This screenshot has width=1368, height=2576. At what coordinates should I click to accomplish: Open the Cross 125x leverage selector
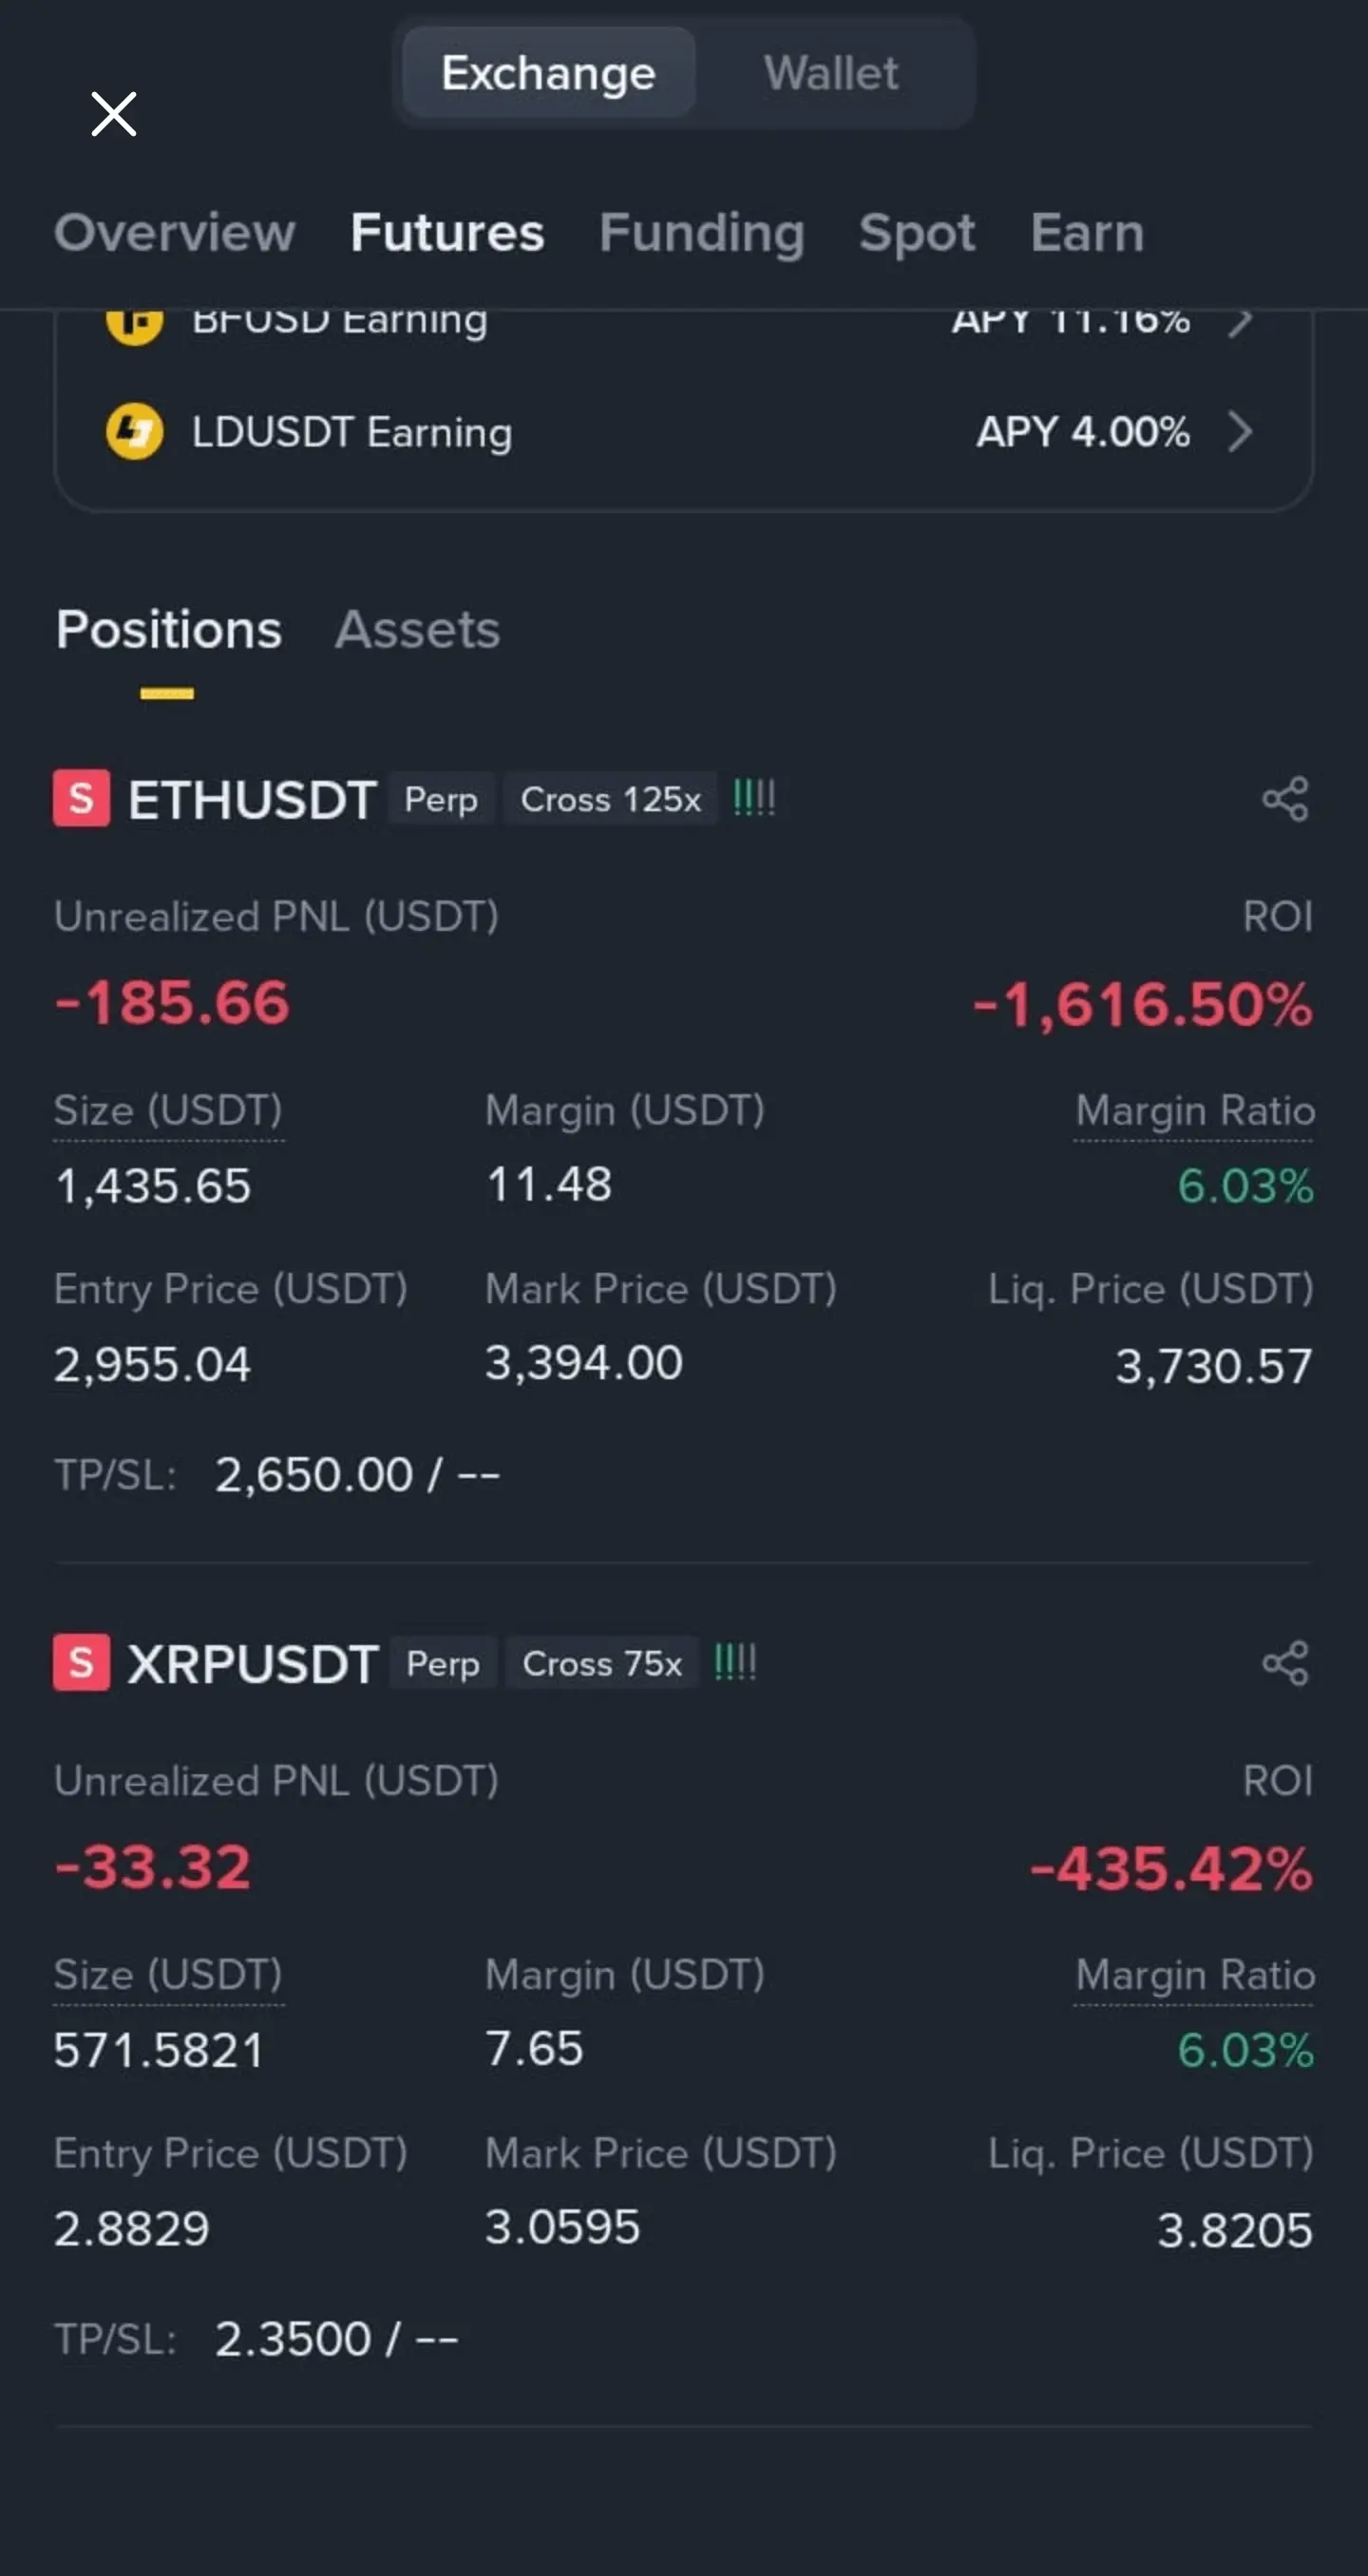pyautogui.click(x=610, y=798)
